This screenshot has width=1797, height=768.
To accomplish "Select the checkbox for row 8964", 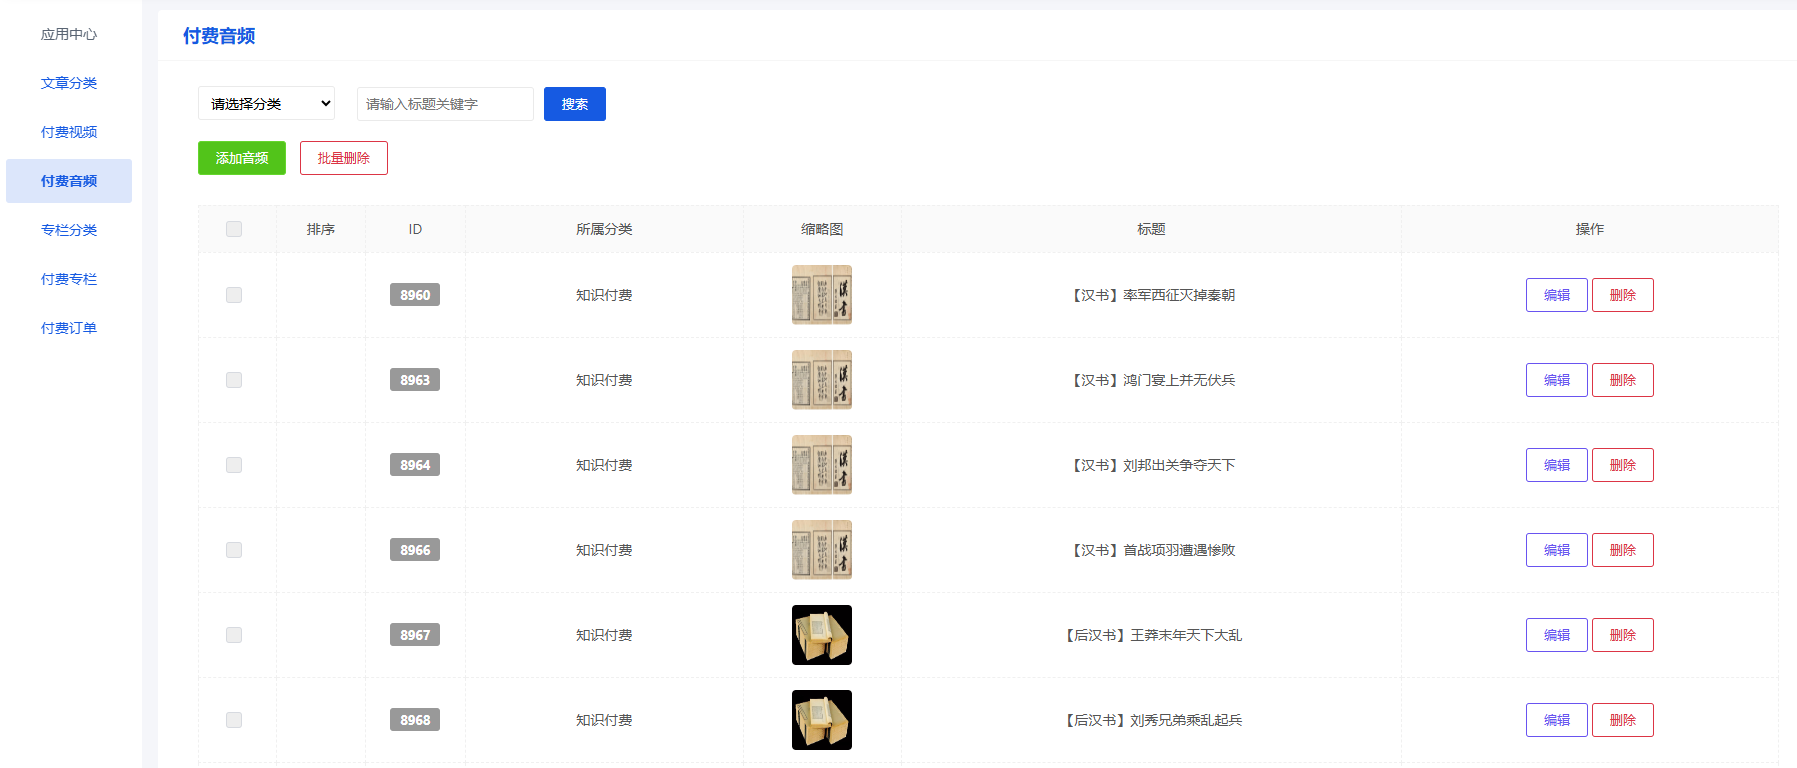I will click(x=234, y=465).
